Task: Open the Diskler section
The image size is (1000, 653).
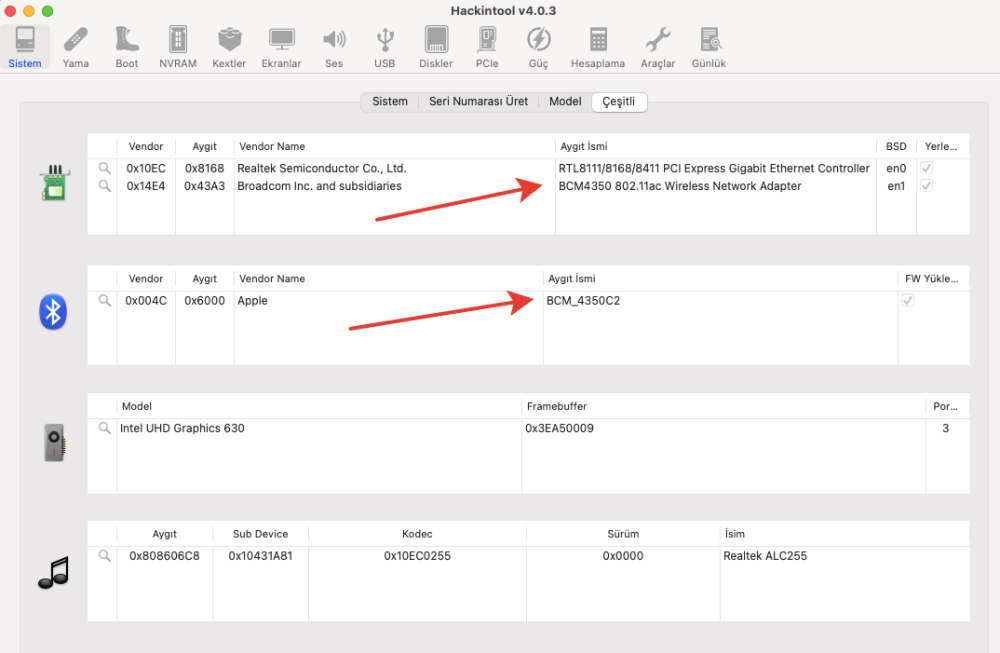Action: [x=436, y=47]
